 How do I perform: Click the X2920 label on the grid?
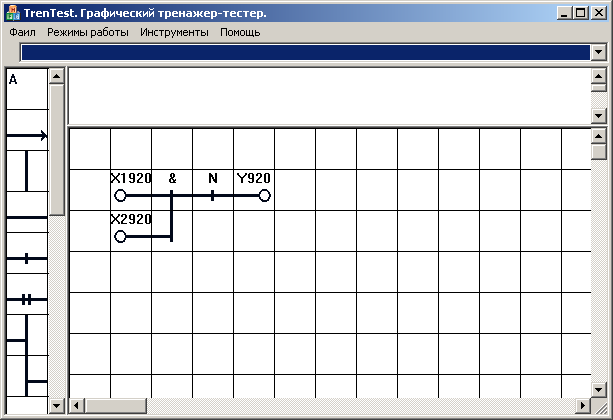tap(131, 219)
